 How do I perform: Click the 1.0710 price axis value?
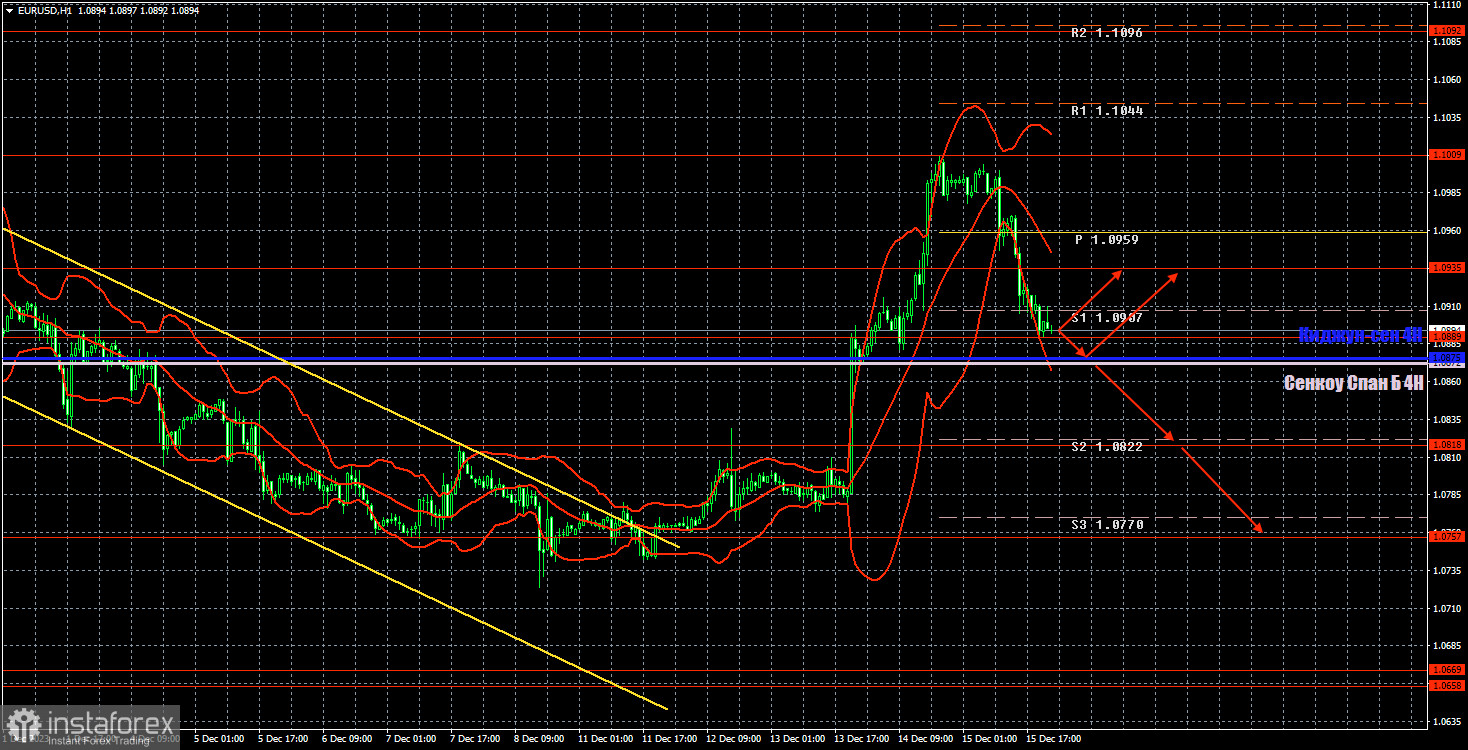[1448, 608]
